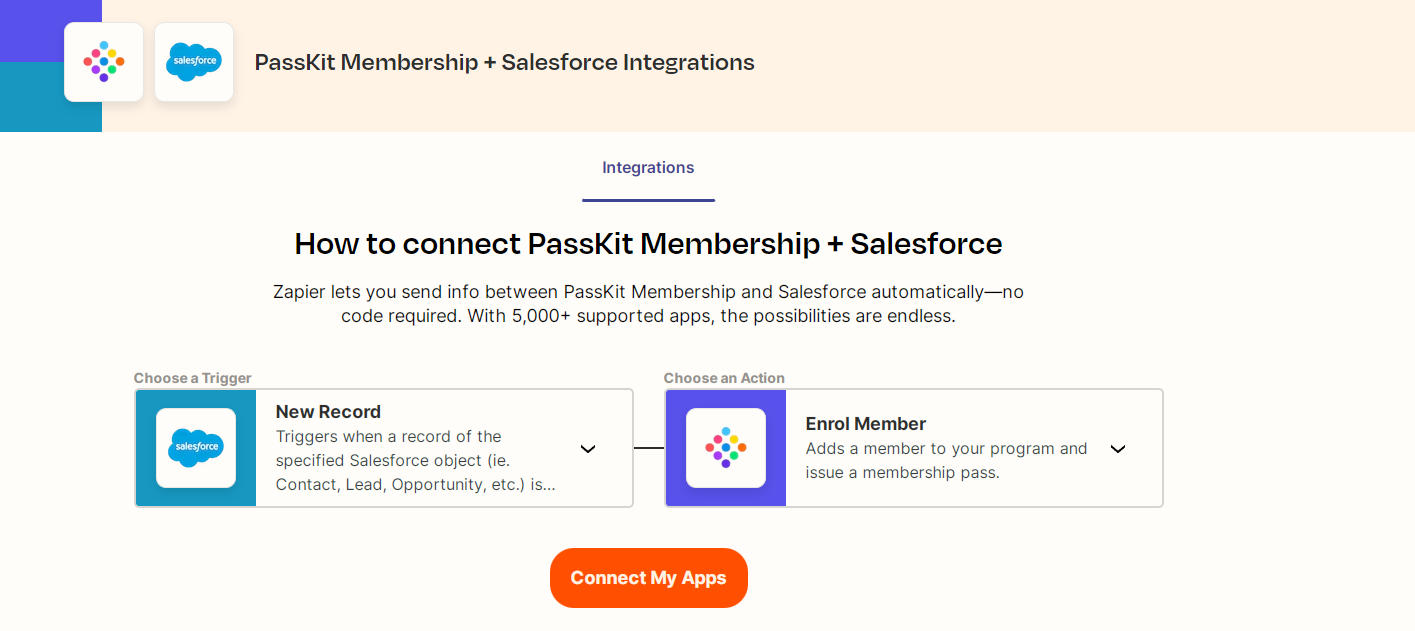
Task: Expand the Enrol Member action dropdown chevron
Action: pos(1118,449)
